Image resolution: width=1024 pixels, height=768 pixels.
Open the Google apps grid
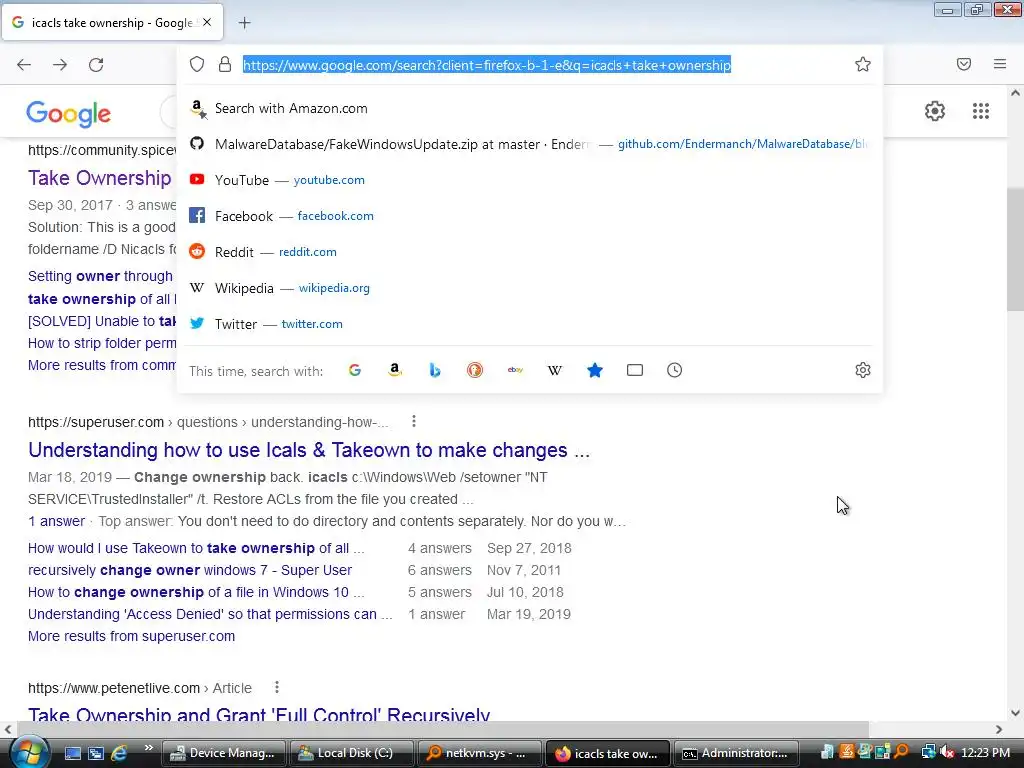[x=981, y=111]
